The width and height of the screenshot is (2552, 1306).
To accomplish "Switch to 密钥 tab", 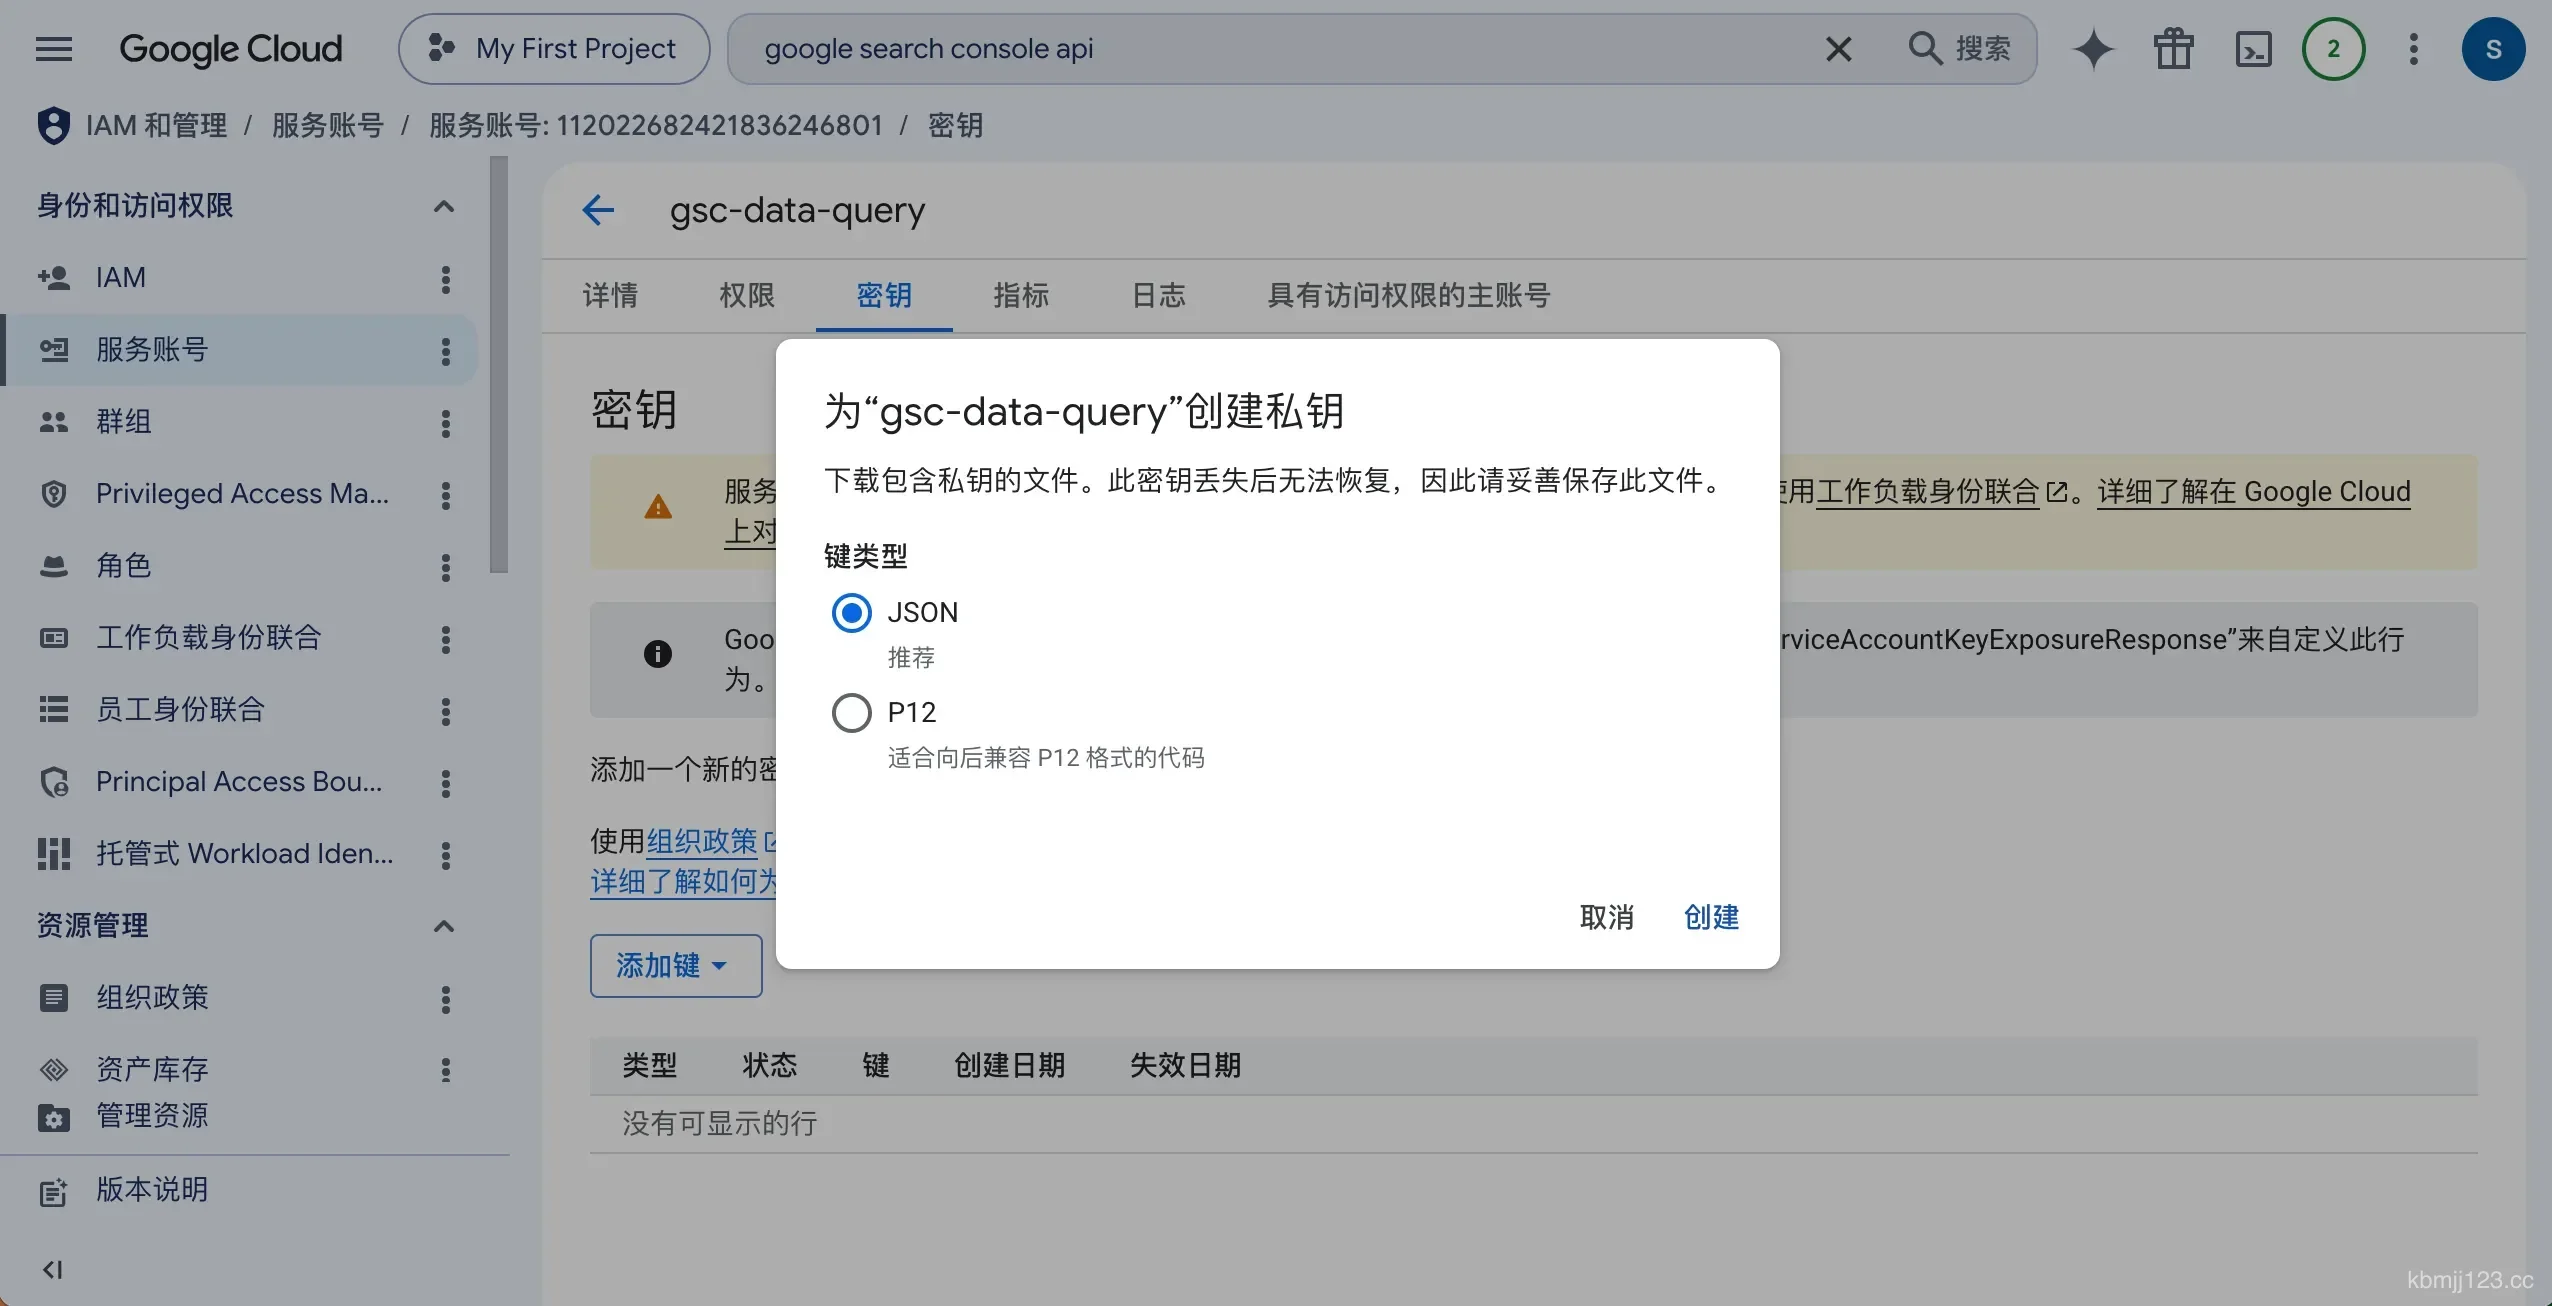I will coord(884,295).
